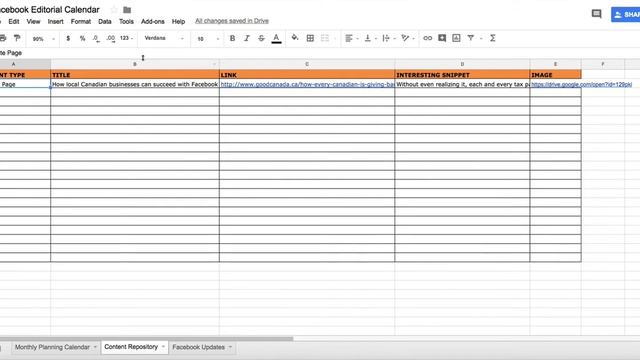Open the 90% zoom dropdown
Screen dimensions: 640x360
pos(43,38)
